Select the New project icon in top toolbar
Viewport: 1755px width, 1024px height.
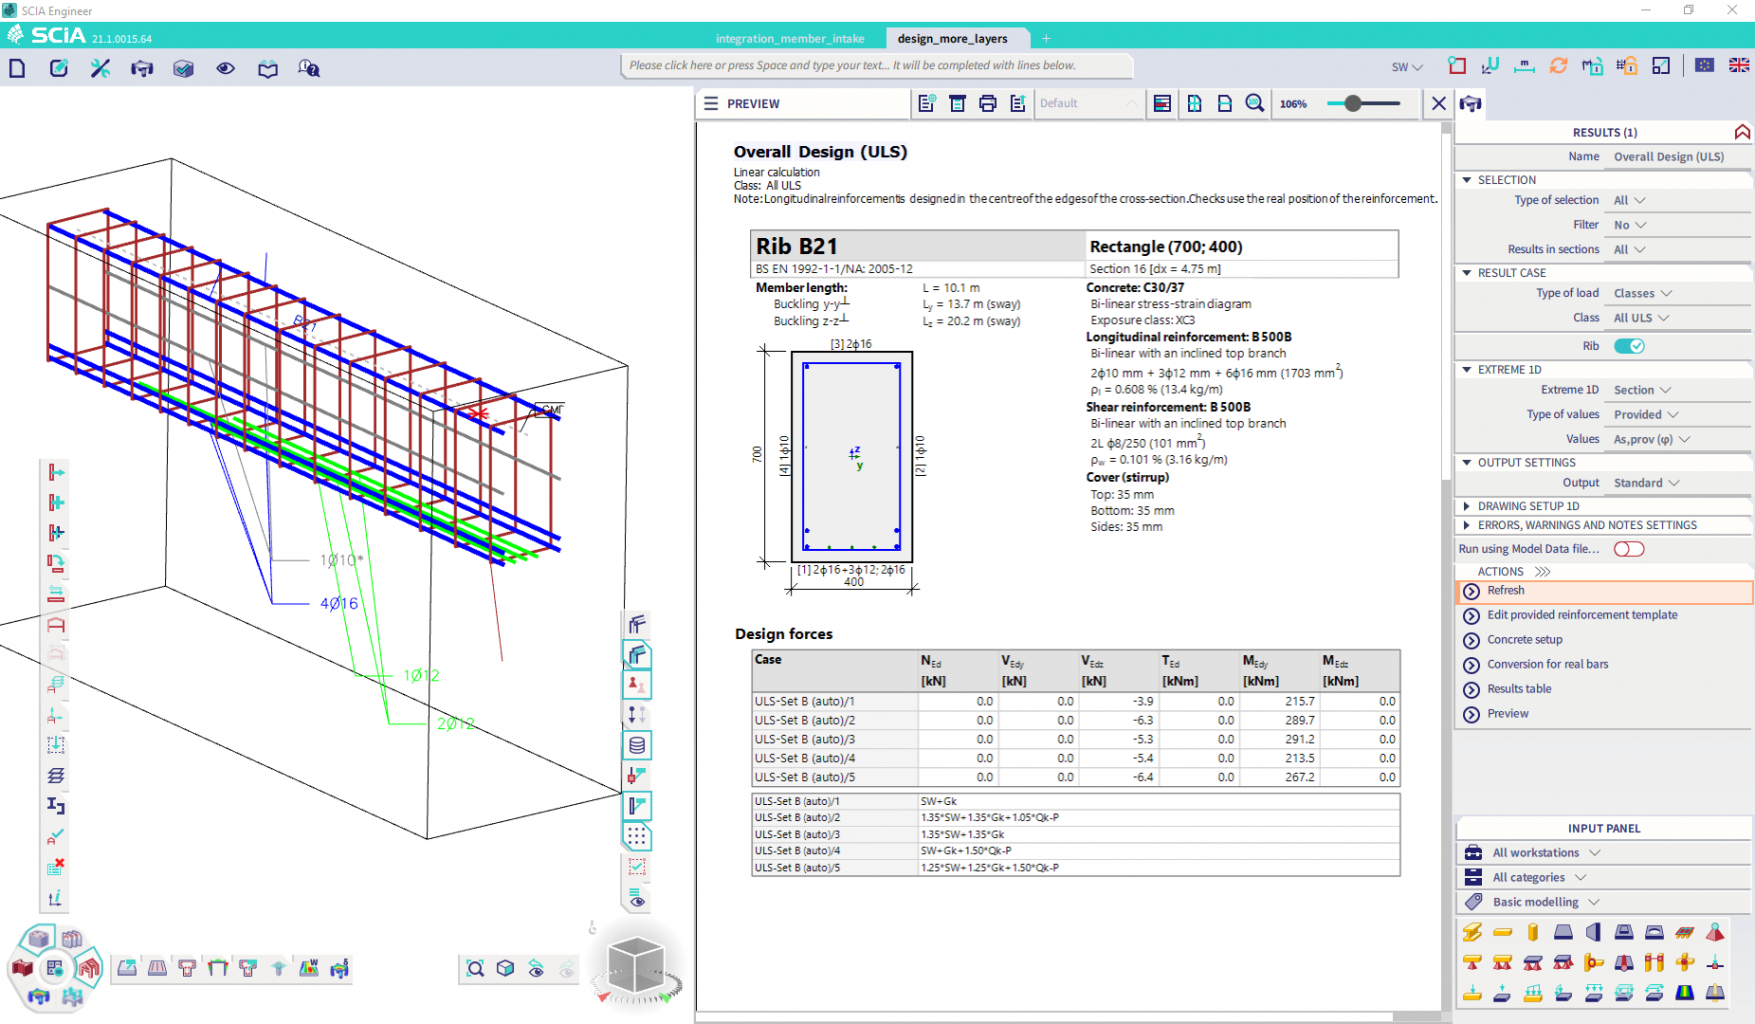coord(17,68)
